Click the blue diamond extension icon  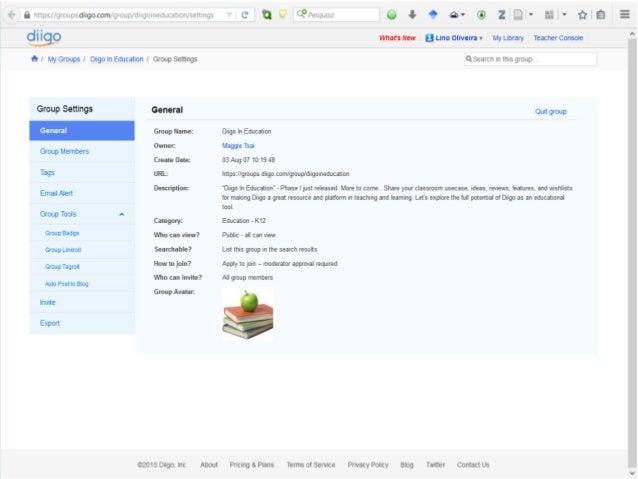[x=433, y=15]
